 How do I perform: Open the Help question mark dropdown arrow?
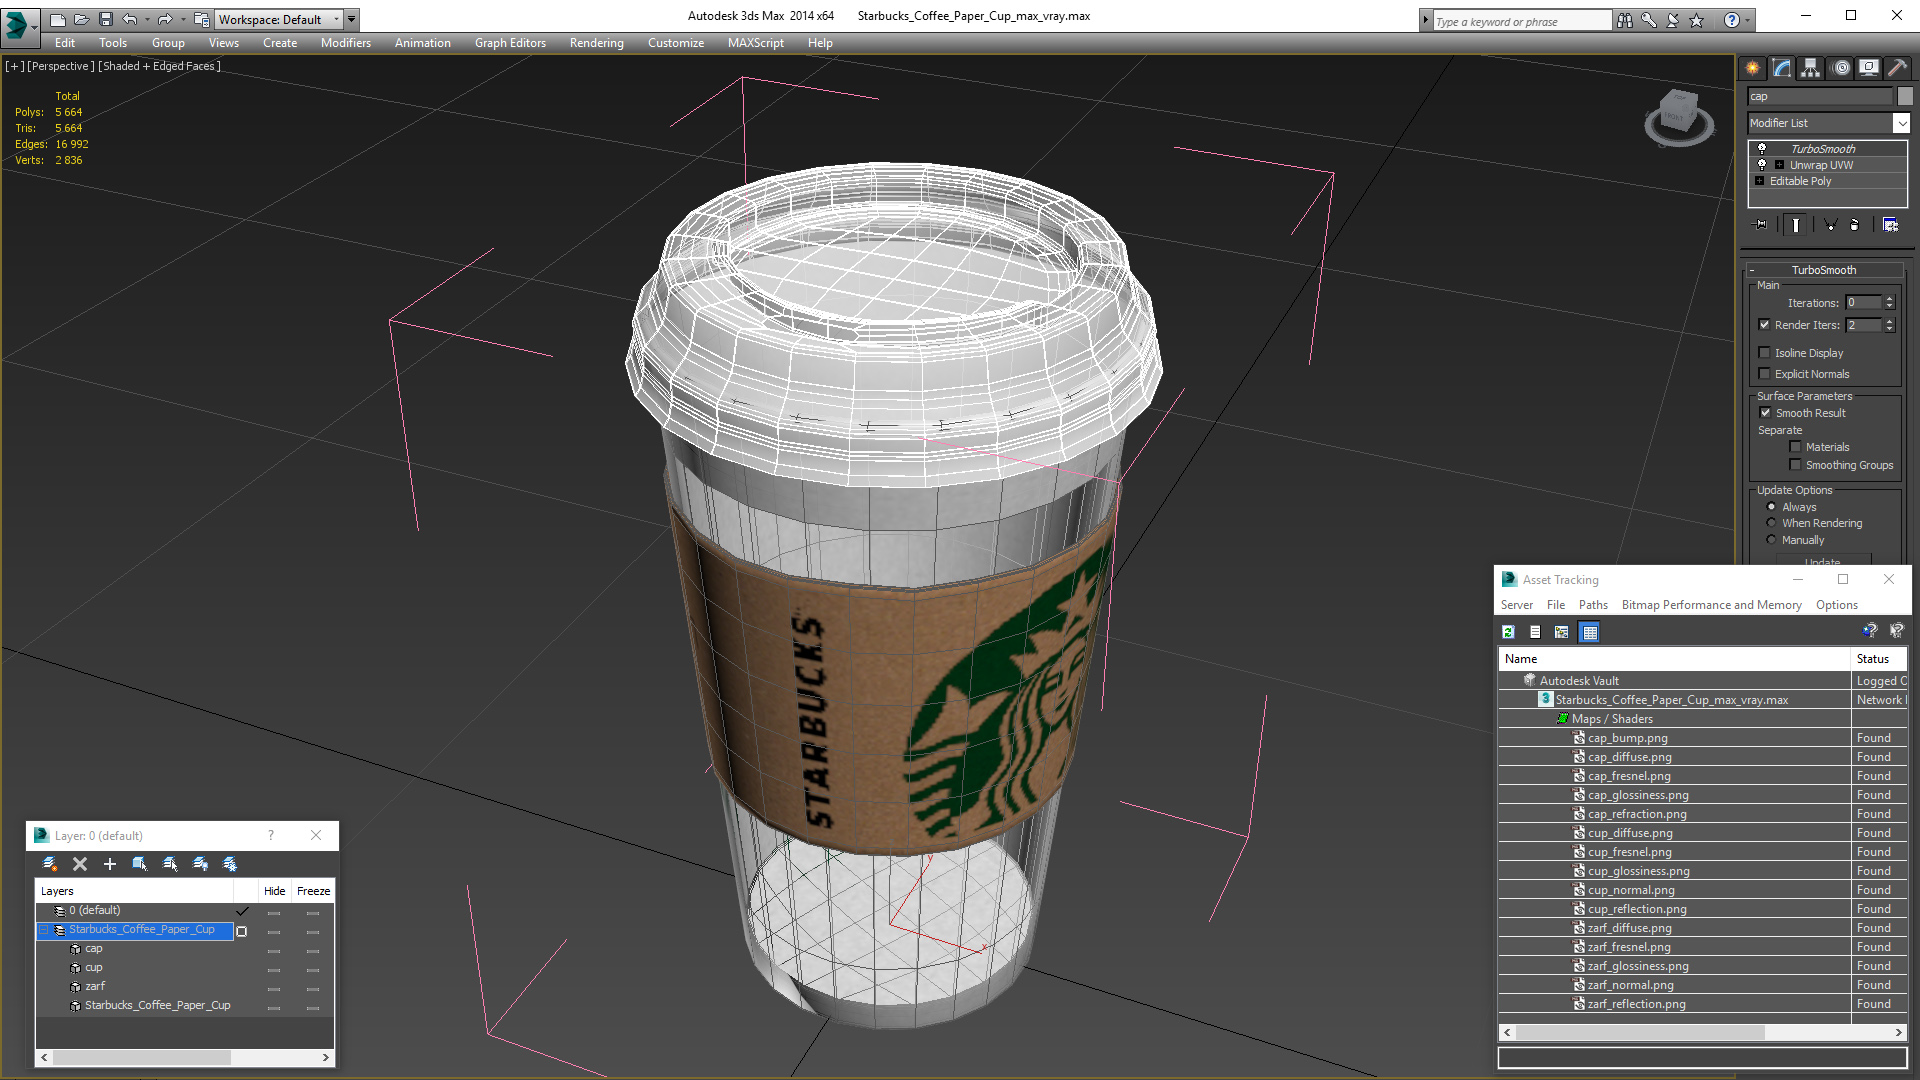[1748, 20]
